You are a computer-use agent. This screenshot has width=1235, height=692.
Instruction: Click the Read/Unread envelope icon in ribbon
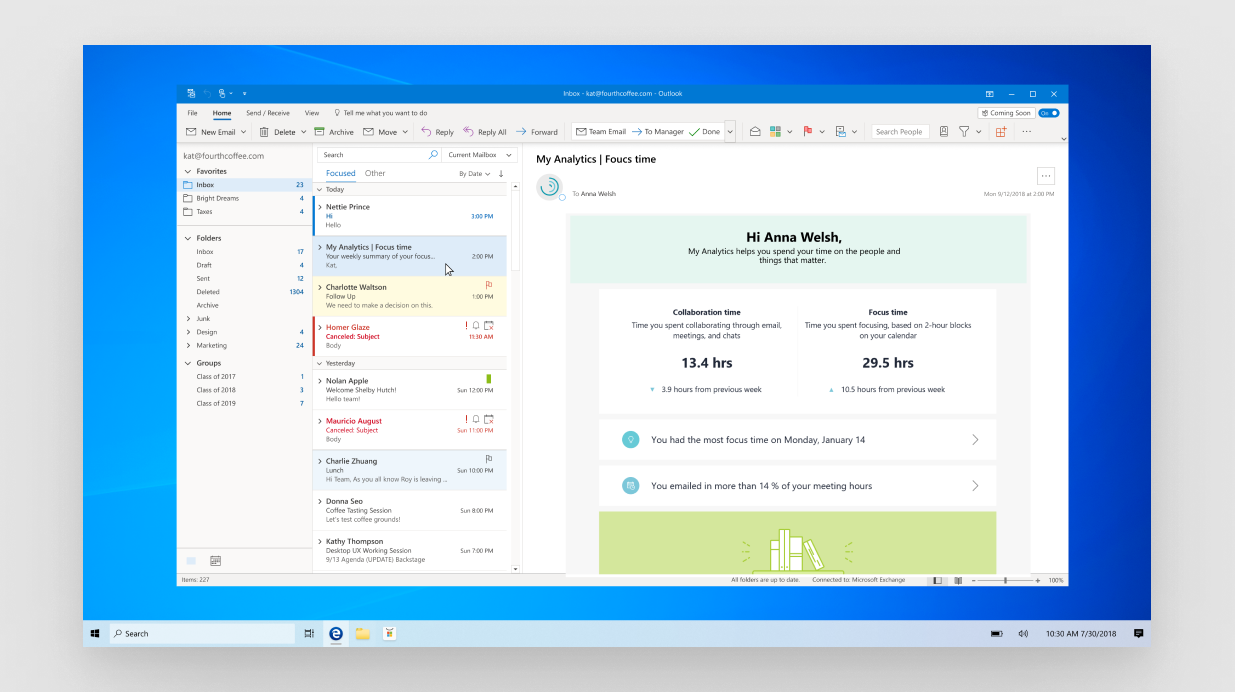[x=755, y=132]
